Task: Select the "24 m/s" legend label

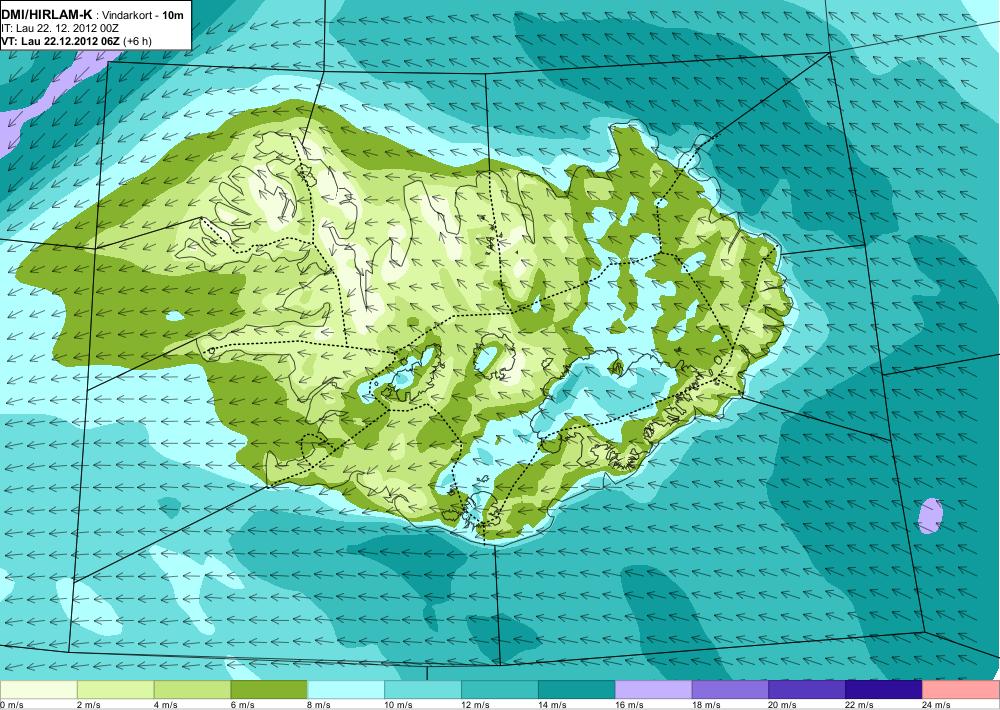Action: point(936,705)
